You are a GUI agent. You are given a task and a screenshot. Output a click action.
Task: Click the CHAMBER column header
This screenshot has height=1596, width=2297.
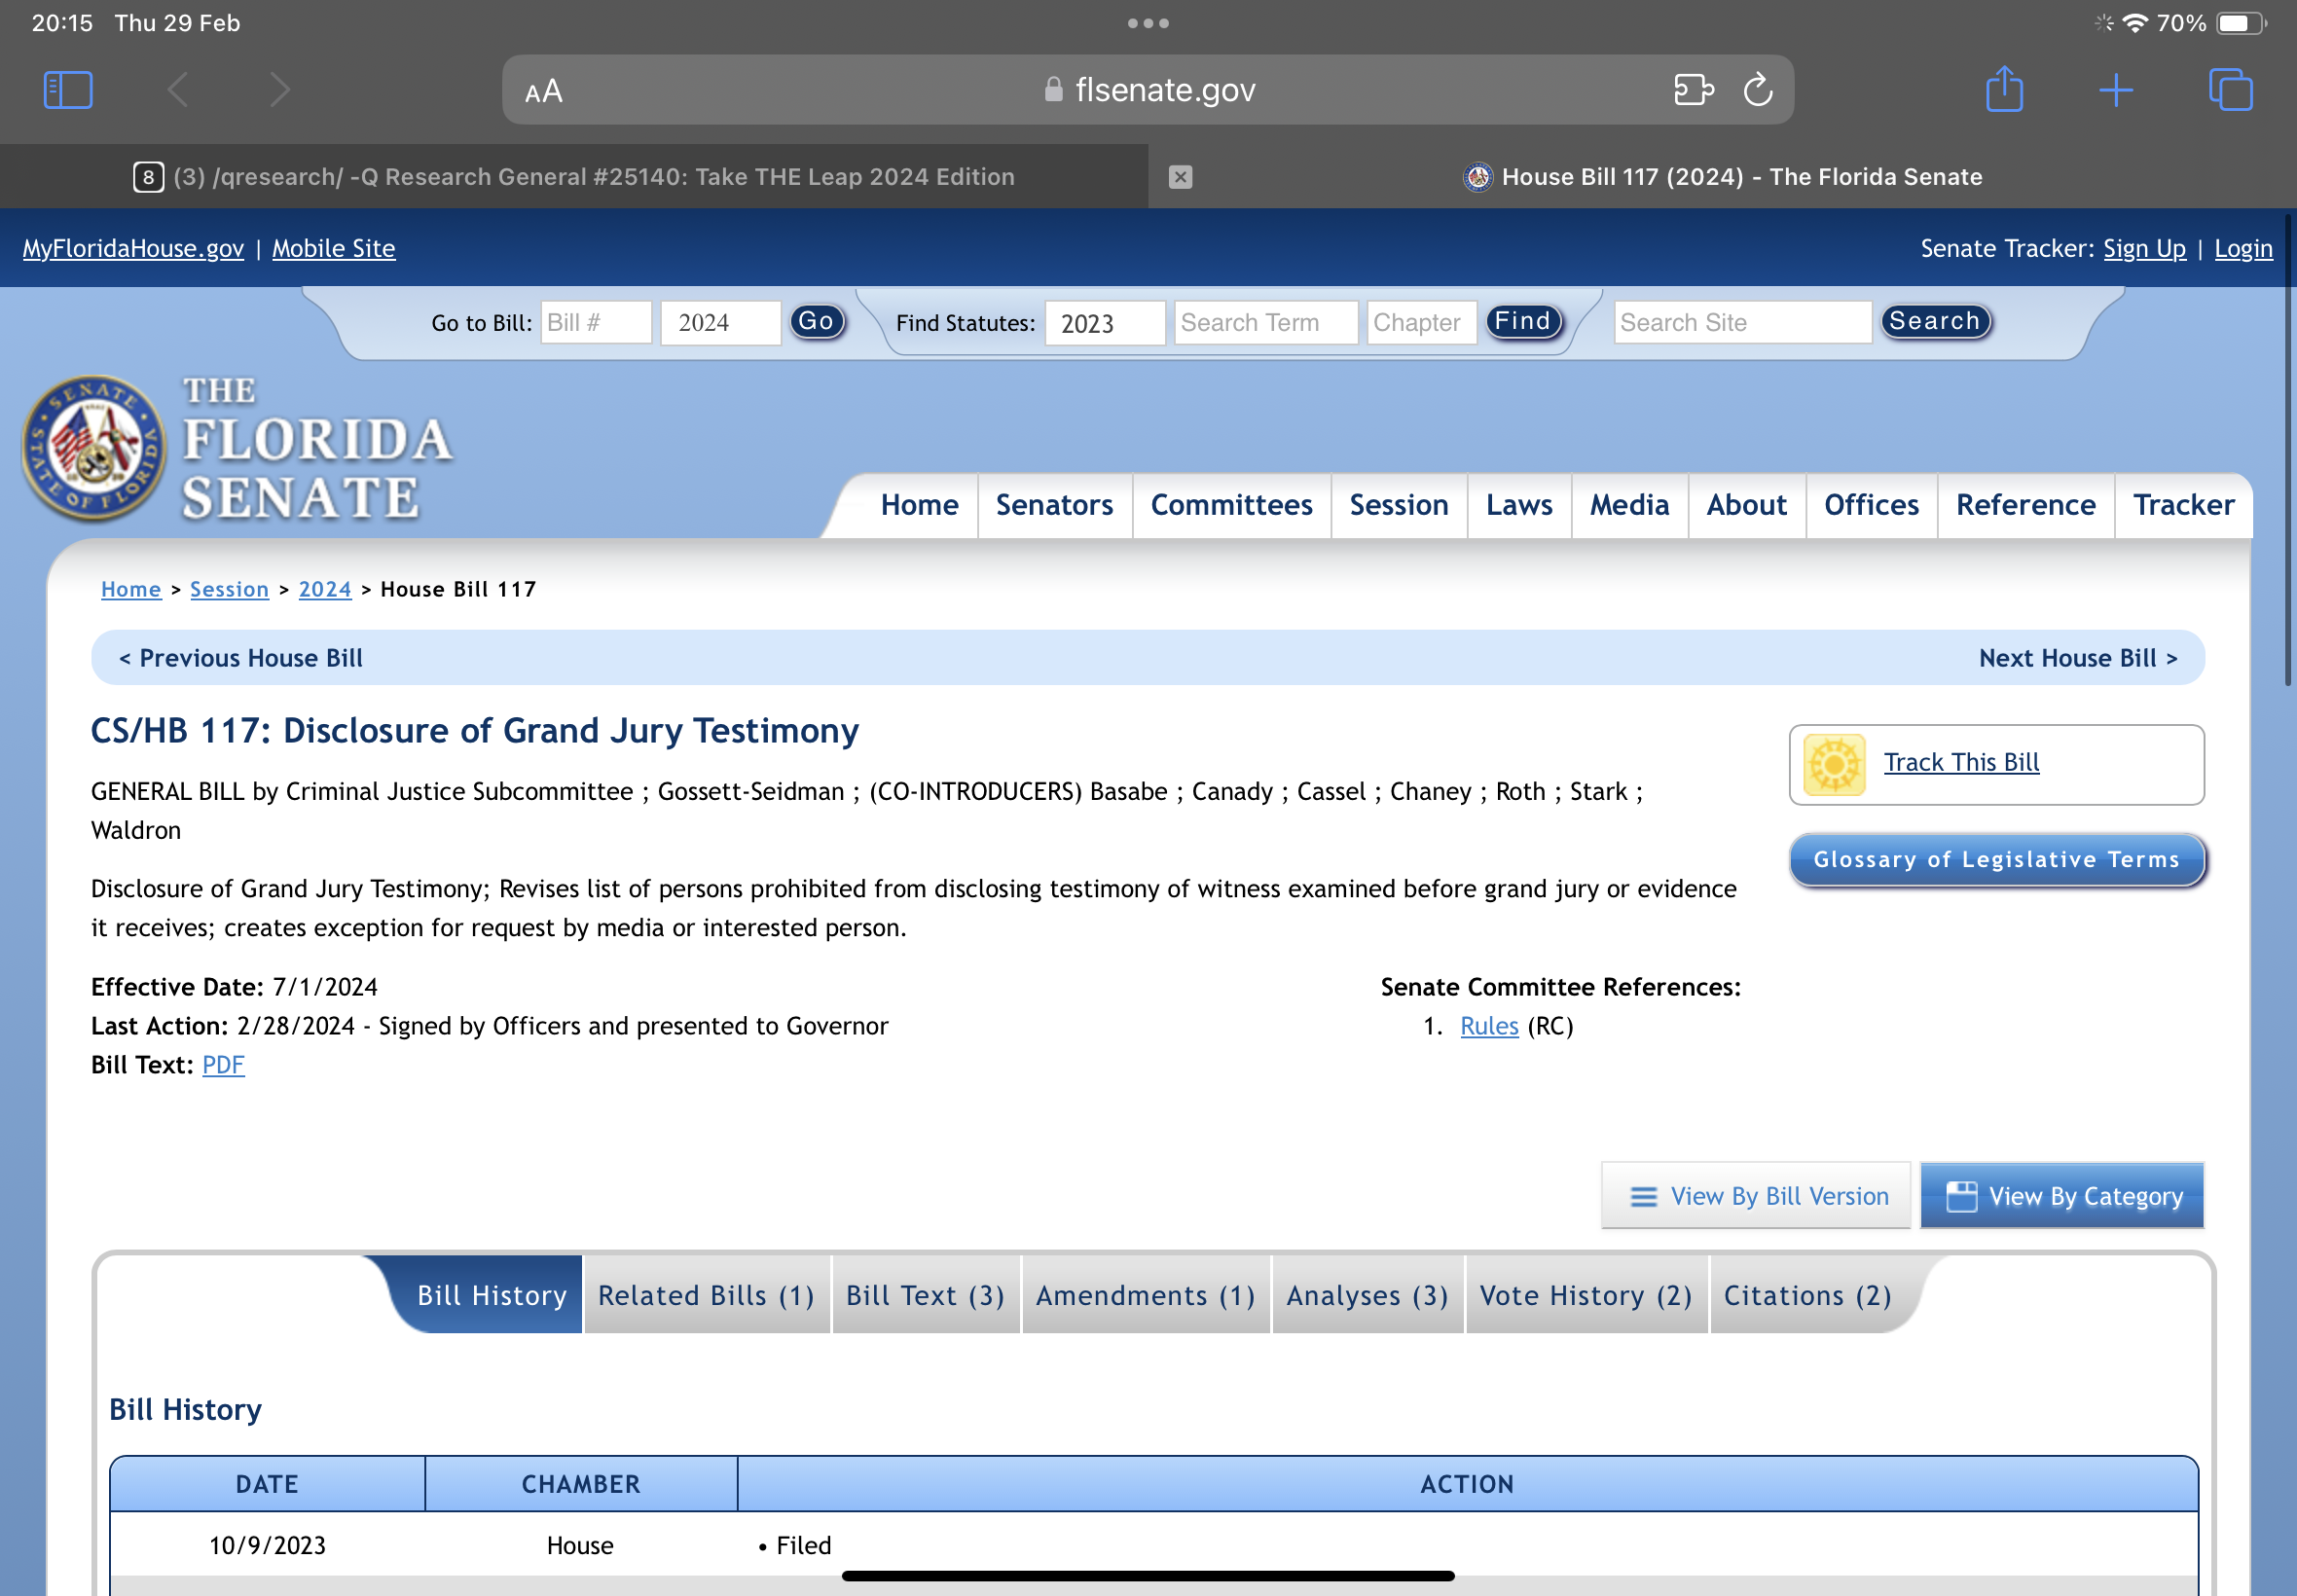[x=581, y=1485]
